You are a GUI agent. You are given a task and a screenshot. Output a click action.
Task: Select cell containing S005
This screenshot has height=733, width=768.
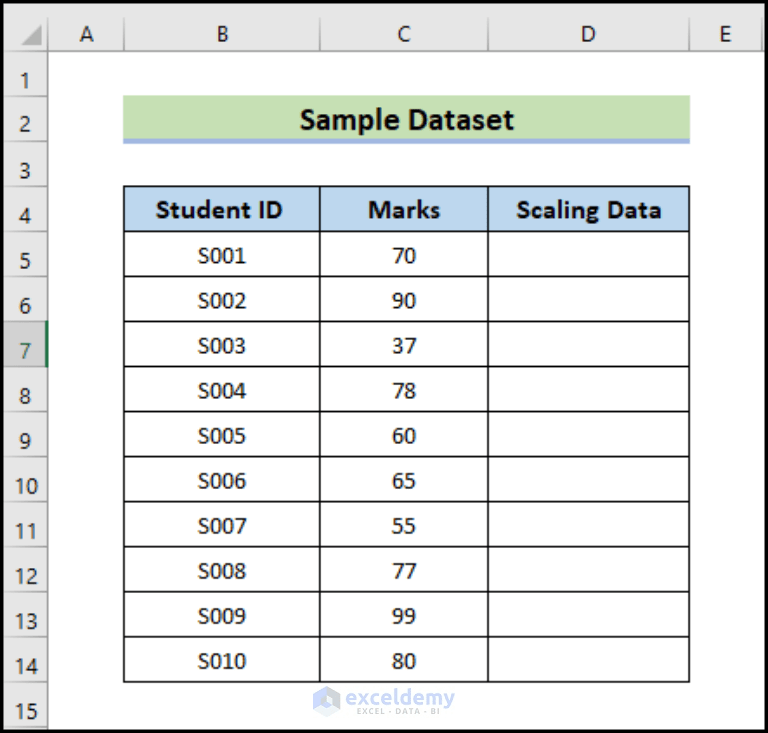click(222, 434)
